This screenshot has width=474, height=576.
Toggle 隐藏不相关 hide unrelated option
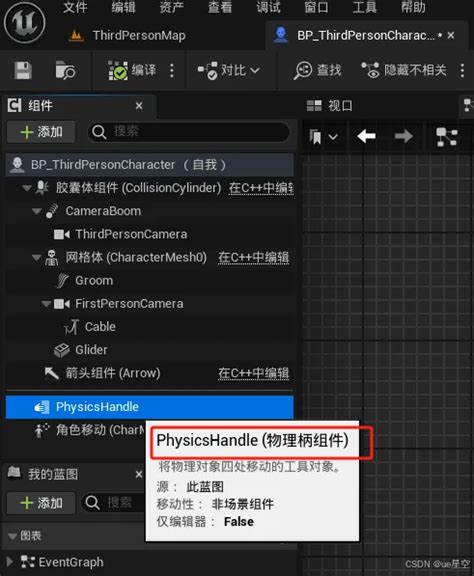[404, 70]
